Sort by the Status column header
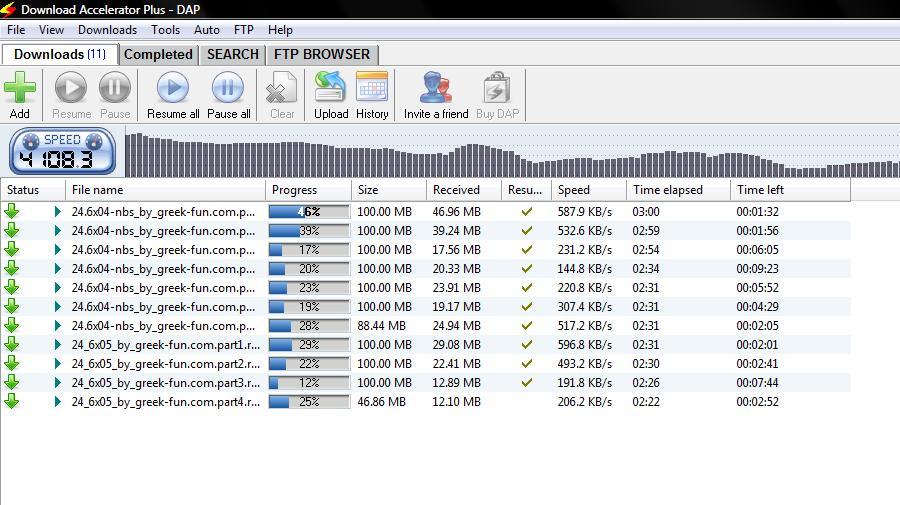900x505 pixels. (33, 190)
